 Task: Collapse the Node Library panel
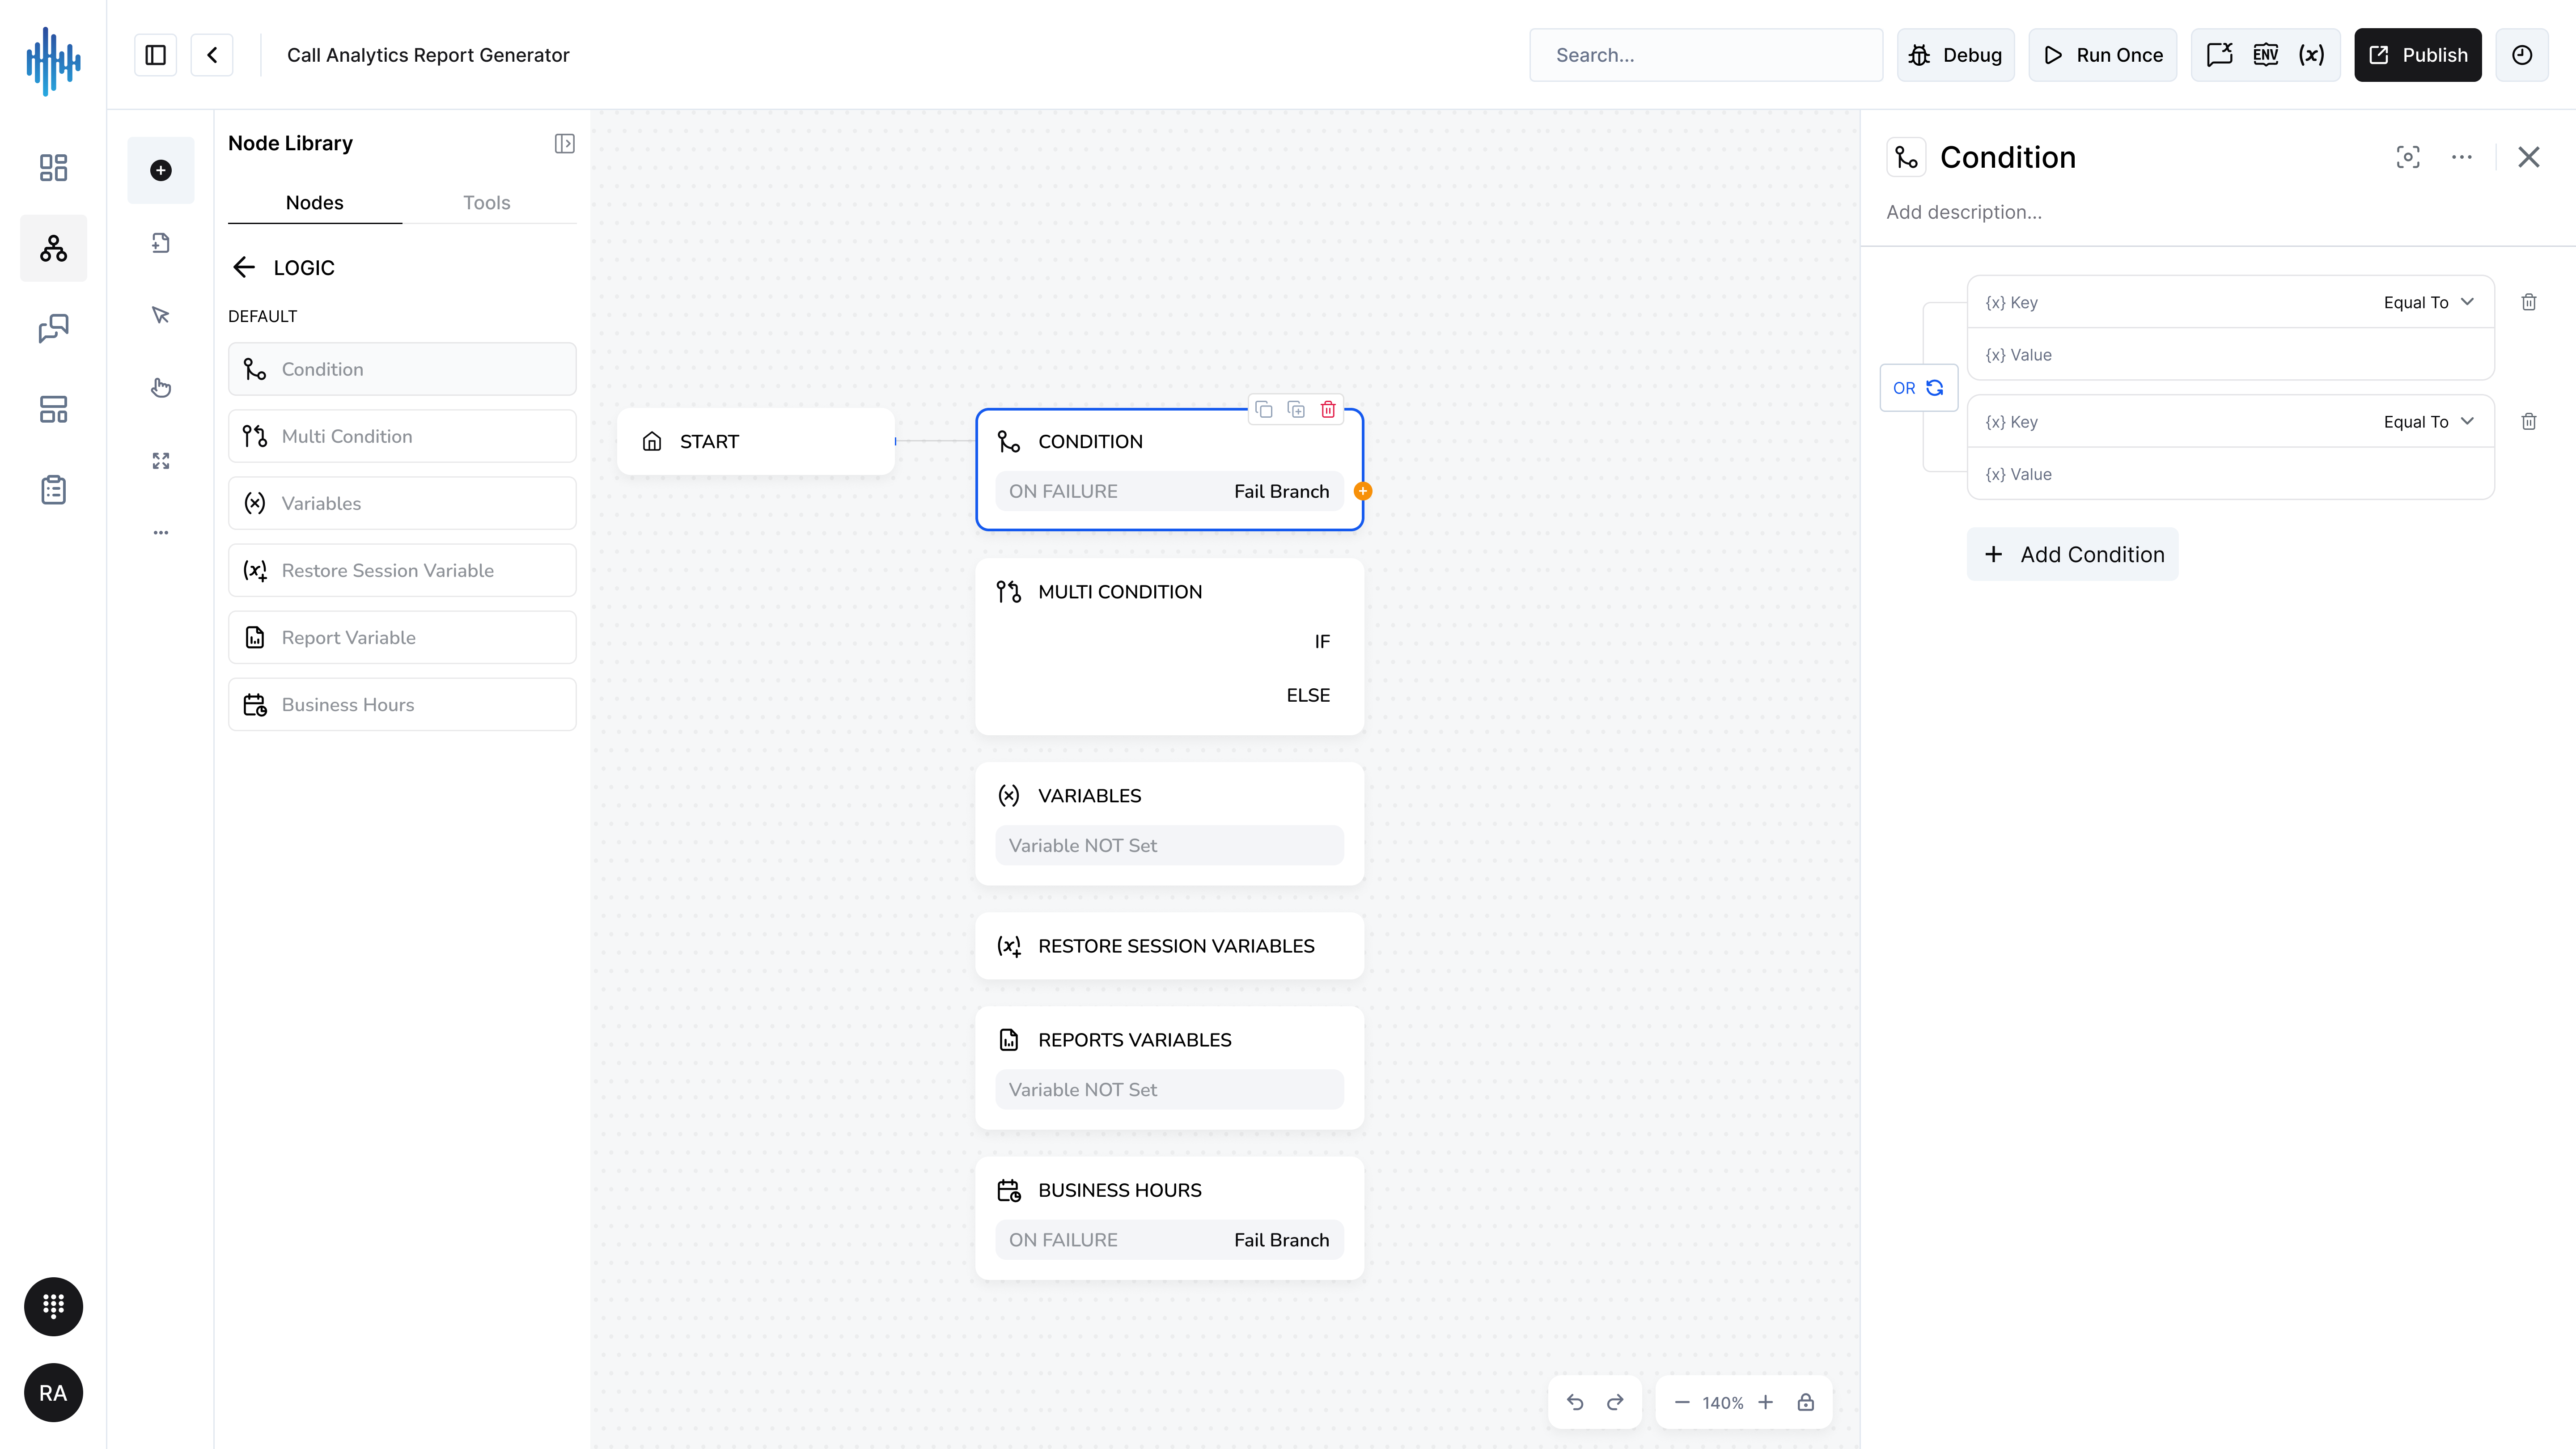[565, 144]
